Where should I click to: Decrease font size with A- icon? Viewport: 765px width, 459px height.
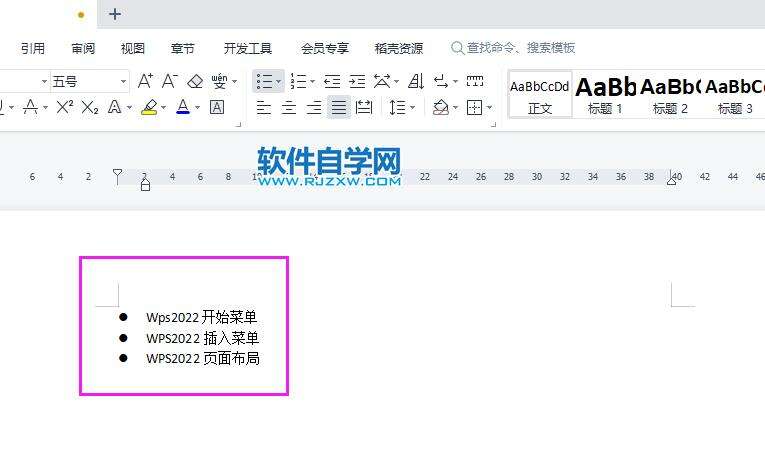169,81
